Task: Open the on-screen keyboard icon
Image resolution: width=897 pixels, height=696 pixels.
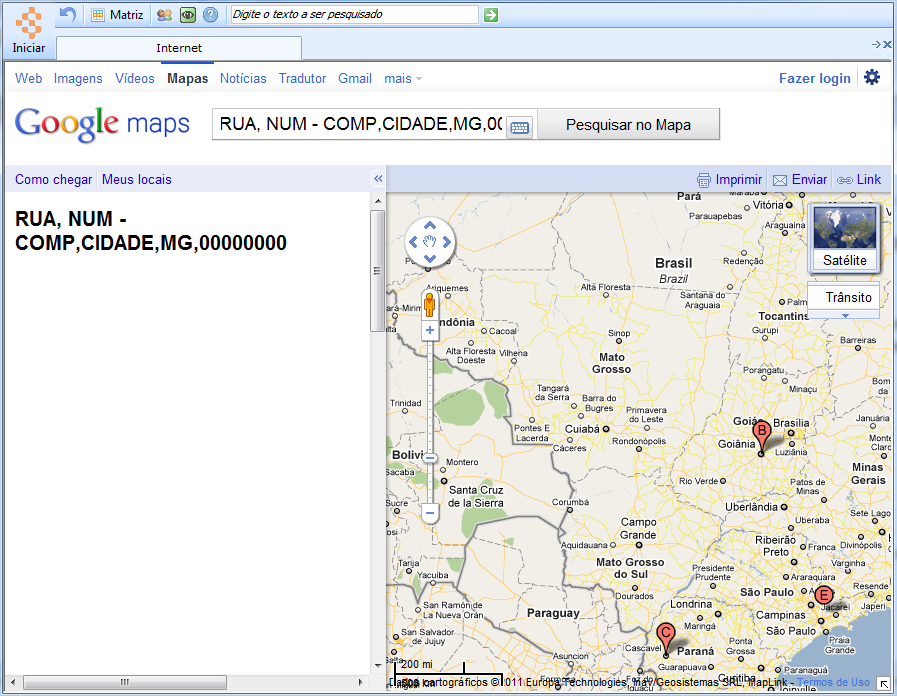Action: point(519,127)
